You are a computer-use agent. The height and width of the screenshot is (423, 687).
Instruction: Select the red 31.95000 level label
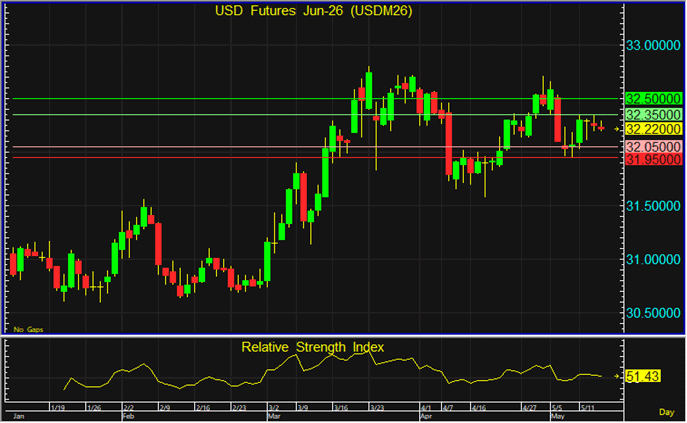tap(653, 159)
